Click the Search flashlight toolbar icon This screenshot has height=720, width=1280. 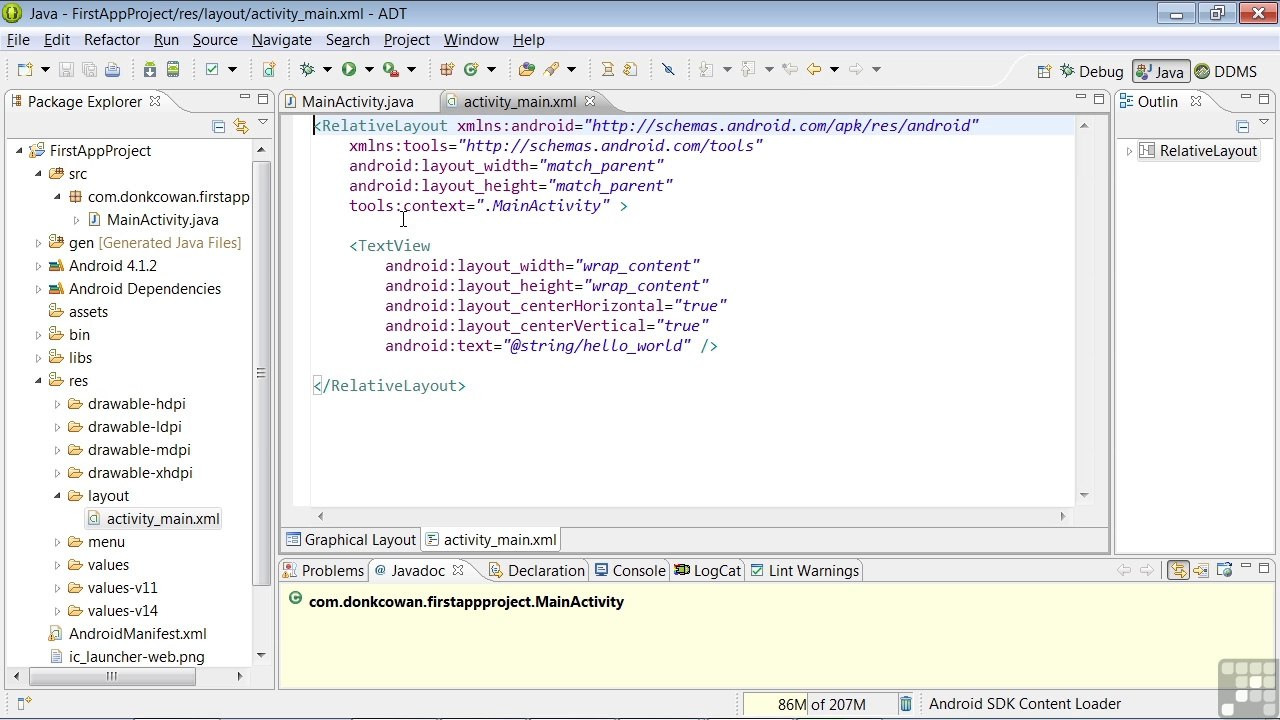550,69
